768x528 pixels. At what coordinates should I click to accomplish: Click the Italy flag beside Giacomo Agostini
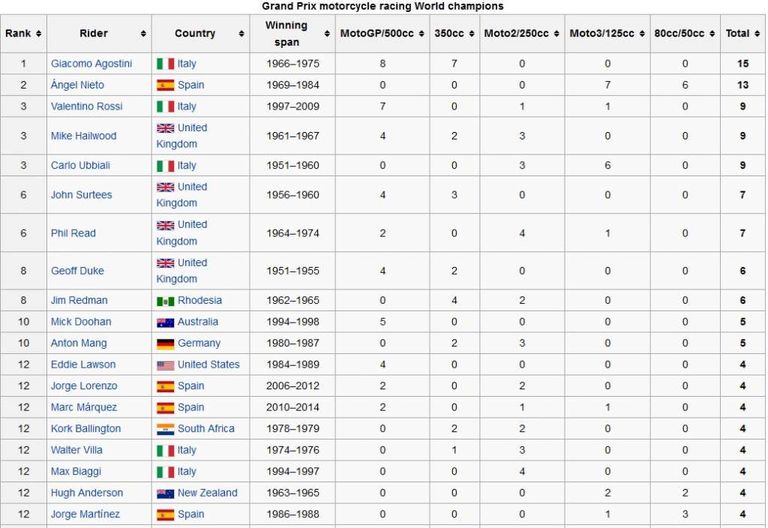tap(165, 64)
